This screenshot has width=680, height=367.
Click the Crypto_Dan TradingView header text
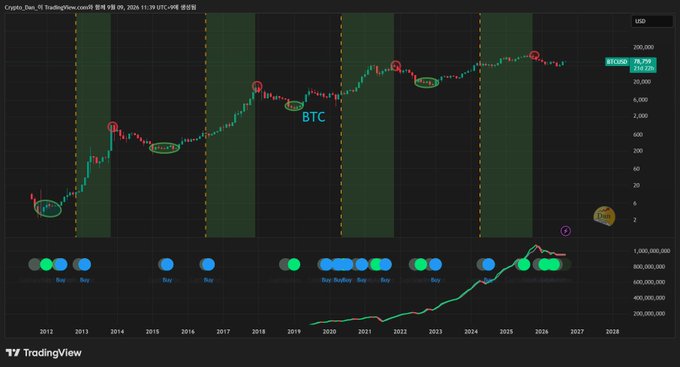(100, 7)
